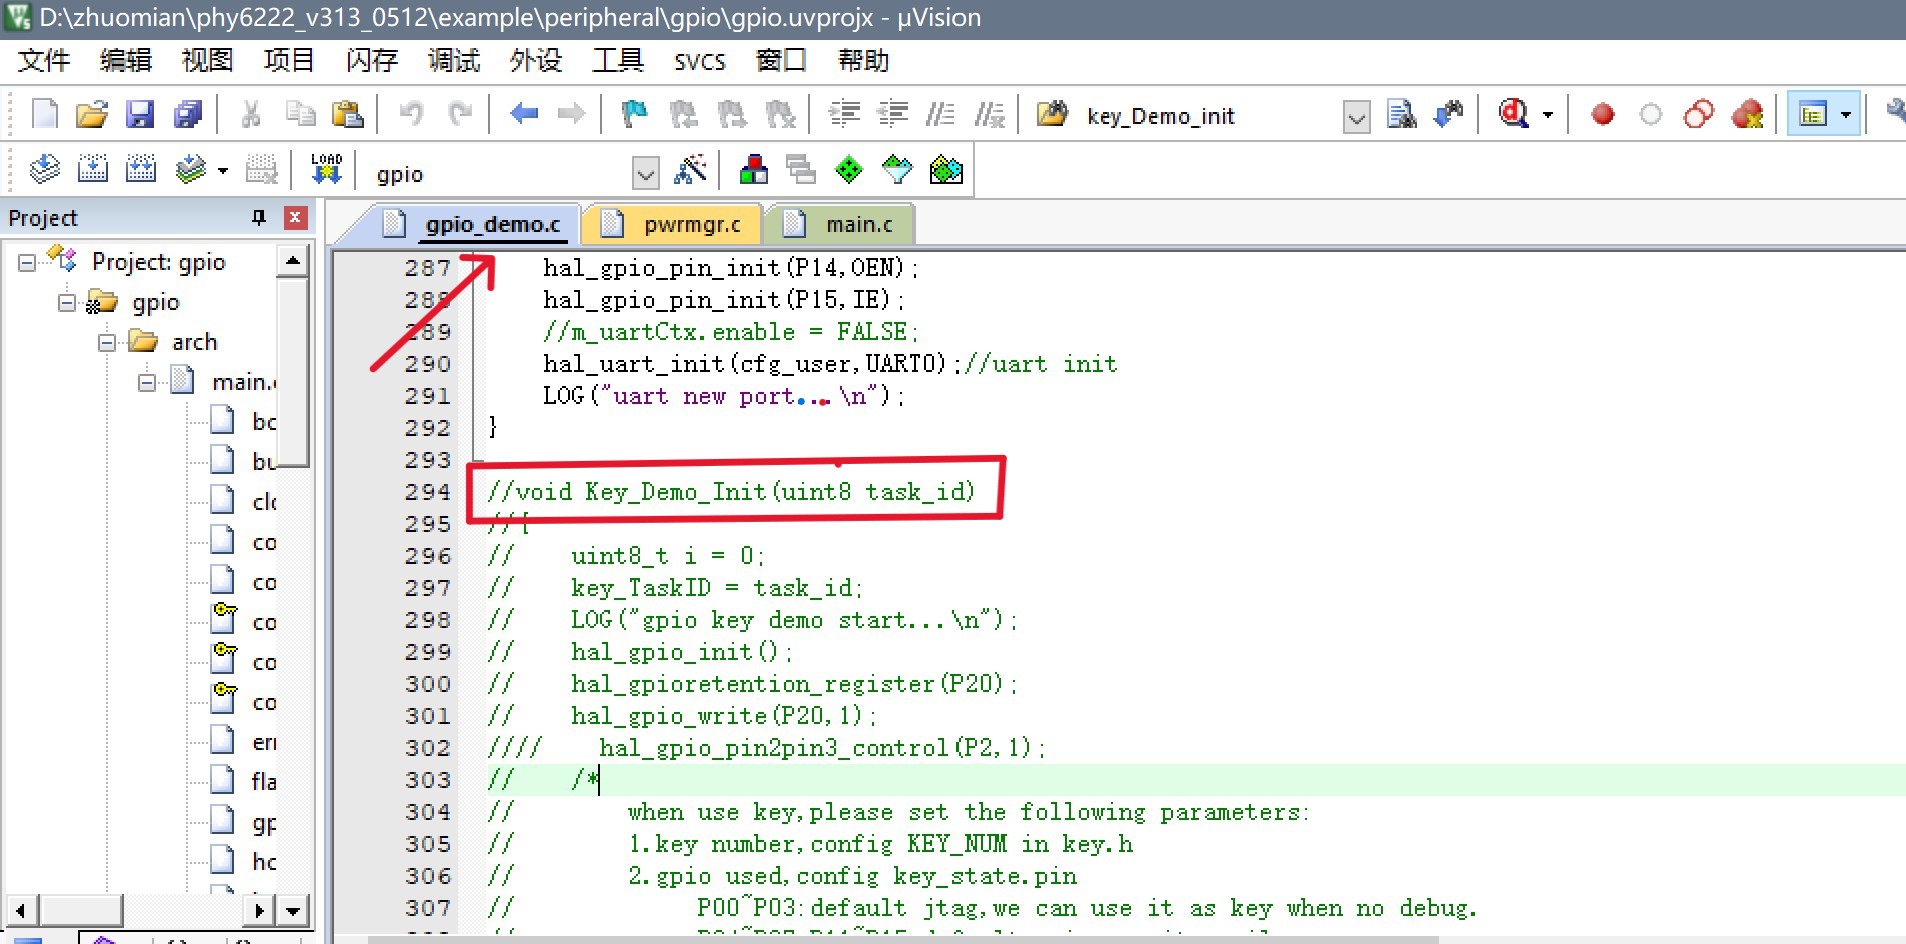Navigate backwards with the blue left arrow
The height and width of the screenshot is (944, 1906).
point(524,114)
